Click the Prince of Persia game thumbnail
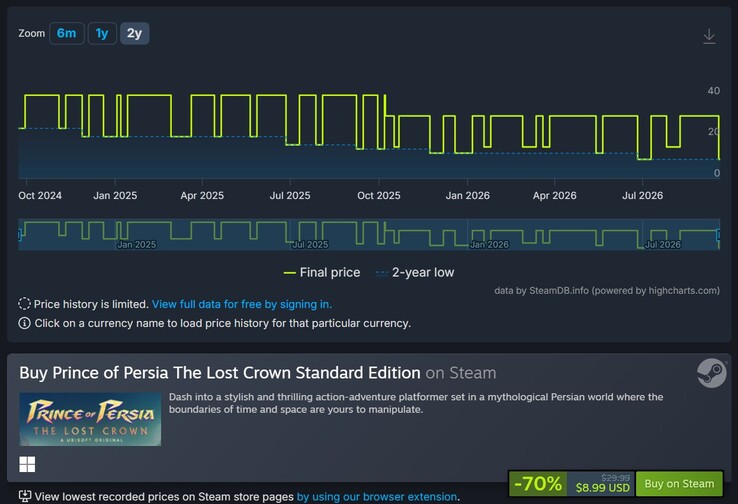Screen dimensions: 738x504 pyautogui.click(x=90, y=419)
